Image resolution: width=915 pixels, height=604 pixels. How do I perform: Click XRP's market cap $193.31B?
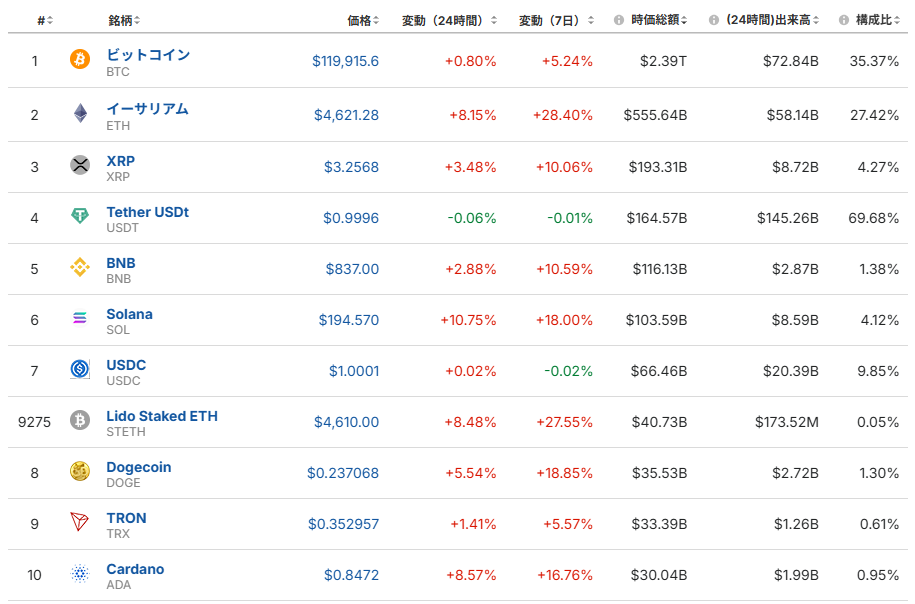(x=658, y=167)
